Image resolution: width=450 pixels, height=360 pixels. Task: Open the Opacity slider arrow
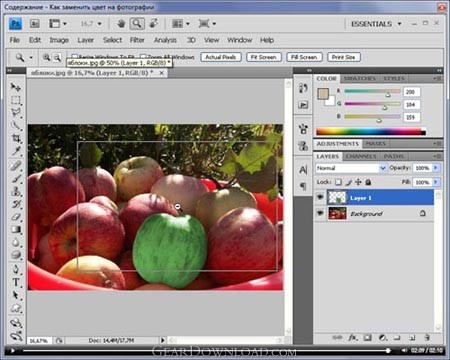click(x=436, y=168)
